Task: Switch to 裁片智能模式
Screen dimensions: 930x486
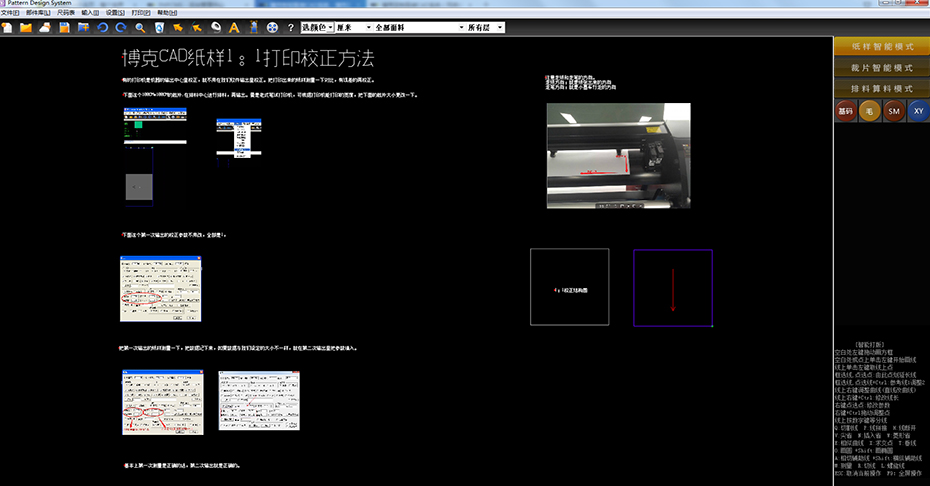Action: click(881, 67)
